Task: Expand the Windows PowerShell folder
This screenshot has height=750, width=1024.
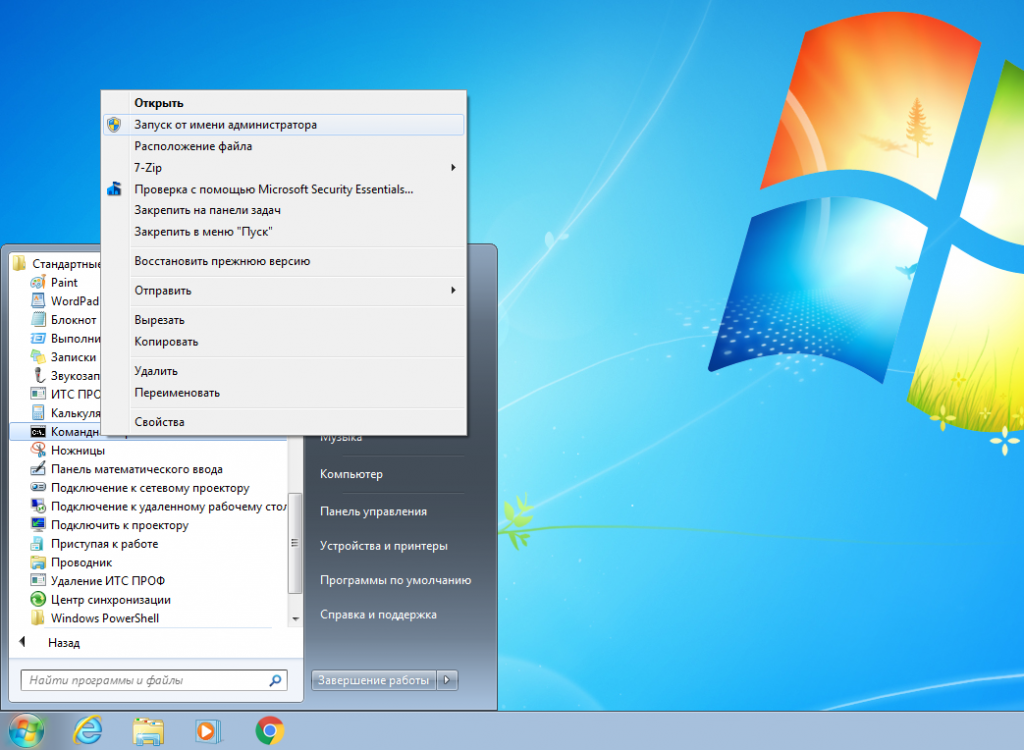Action: click(x=38, y=618)
